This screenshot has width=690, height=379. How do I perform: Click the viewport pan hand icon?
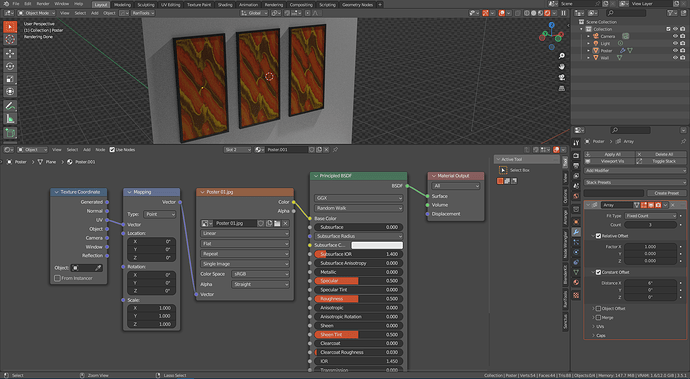pos(562,66)
